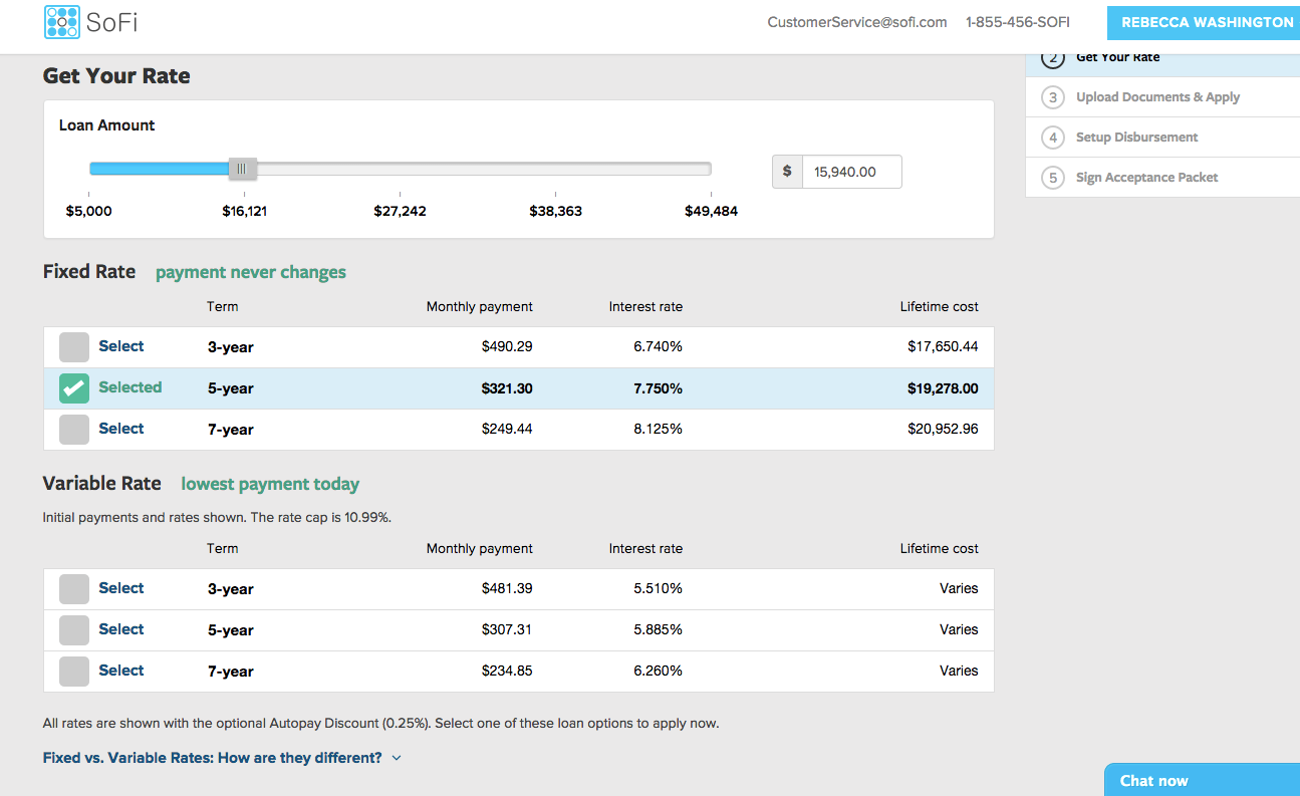Click fixed 3-year lifetime cost $17,650.44
This screenshot has width=1300, height=796.
click(943, 347)
